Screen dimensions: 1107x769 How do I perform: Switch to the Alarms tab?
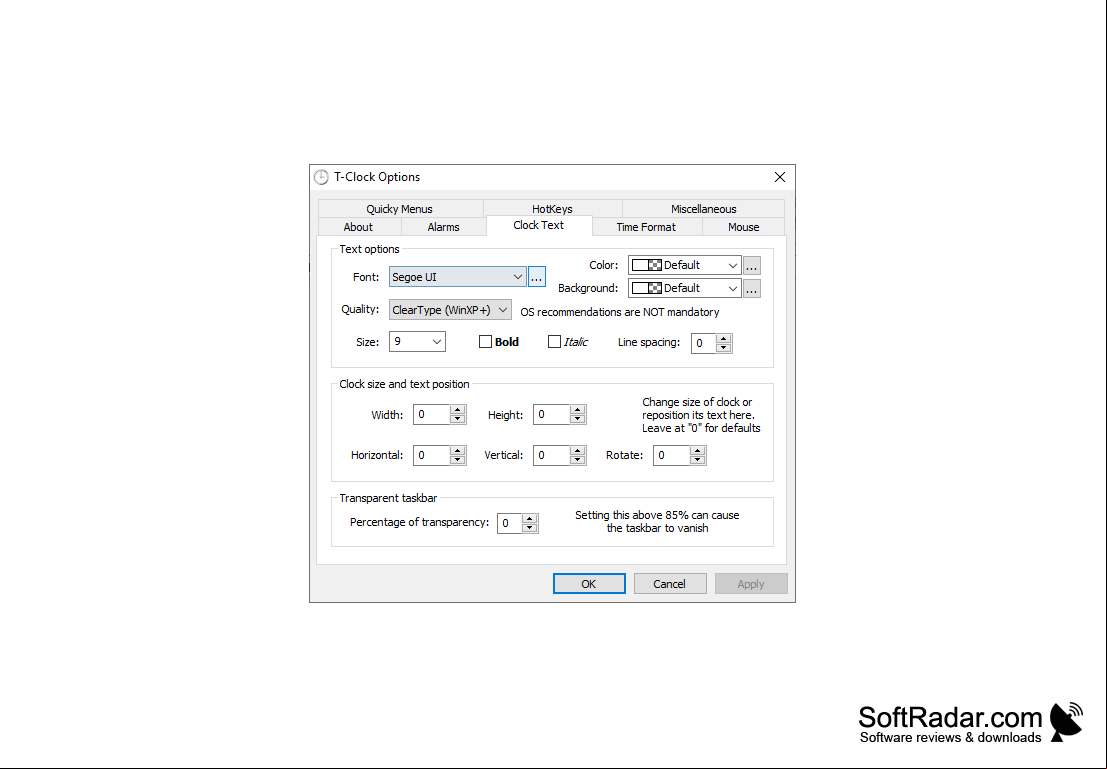[x=443, y=227]
